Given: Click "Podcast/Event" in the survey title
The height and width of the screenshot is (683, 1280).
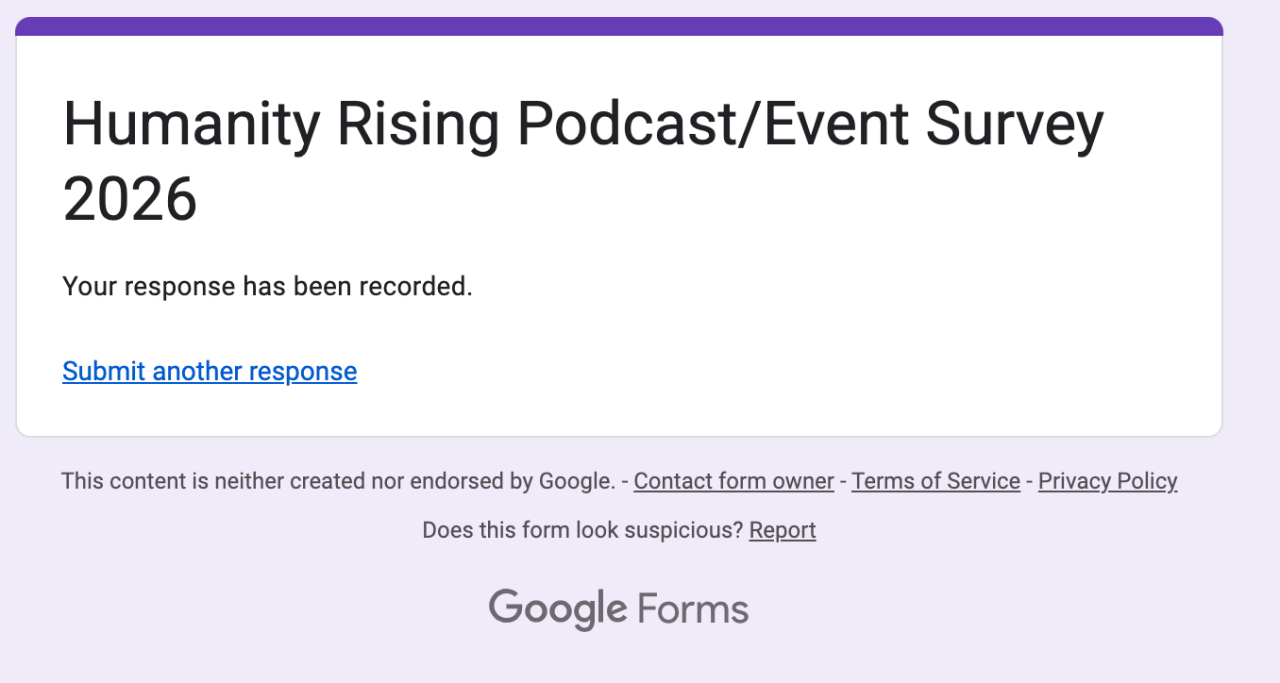Looking at the screenshot, I should (711, 124).
